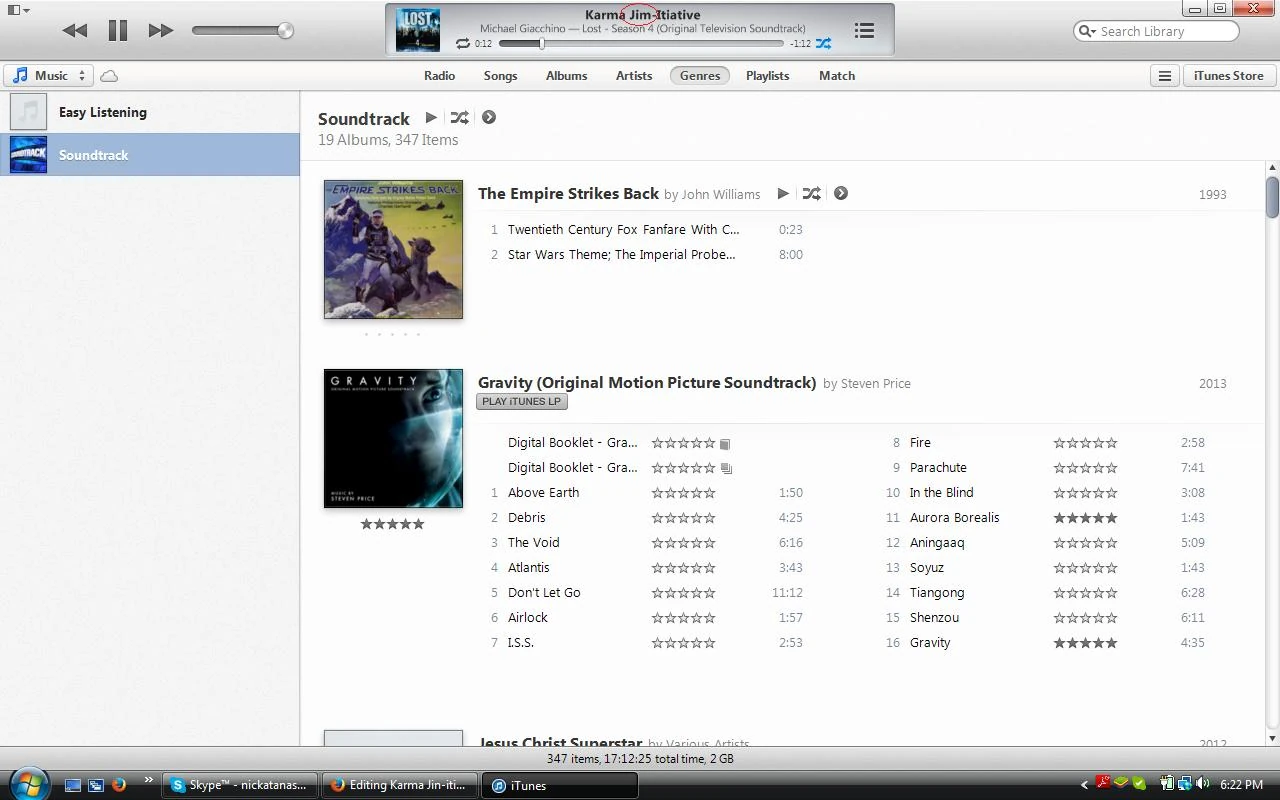The height and width of the screenshot is (800, 1280).
Task: Click the PLAY iTUNES LP button
Action: [x=522, y=401]
